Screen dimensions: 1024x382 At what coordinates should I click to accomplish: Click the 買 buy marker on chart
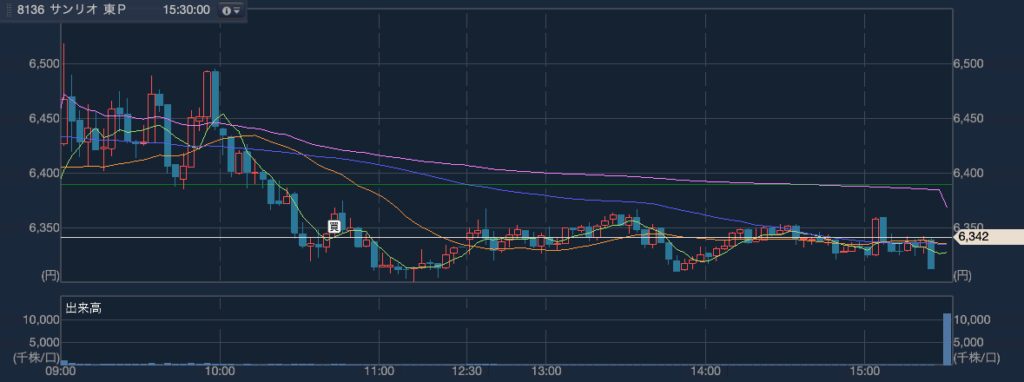point(334,227)
